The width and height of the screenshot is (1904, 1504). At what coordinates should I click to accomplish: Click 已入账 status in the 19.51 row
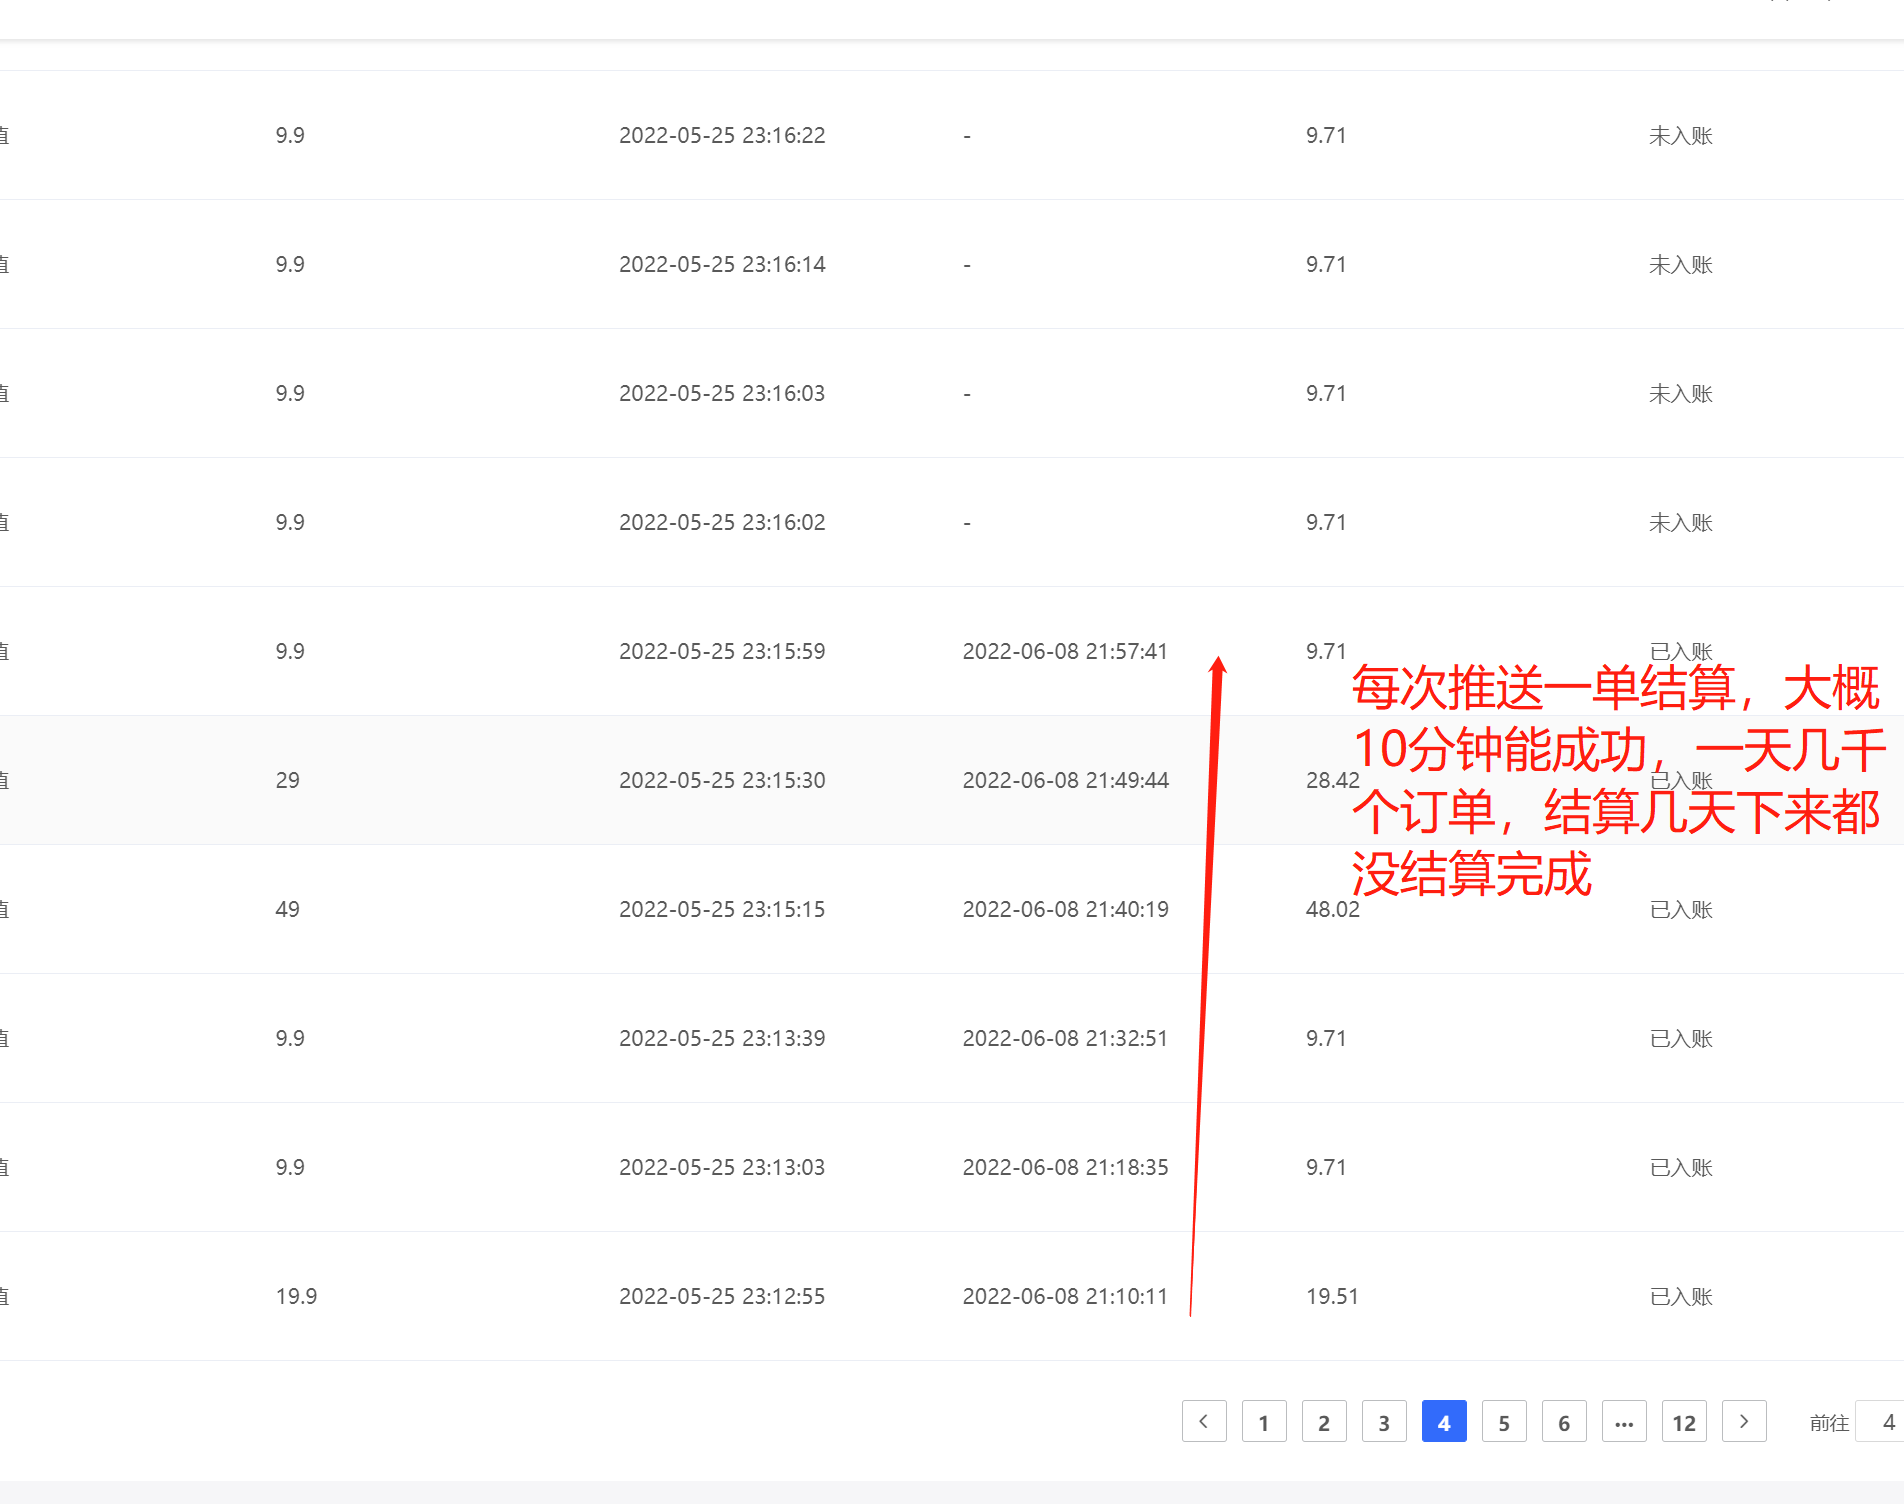1680,1296
